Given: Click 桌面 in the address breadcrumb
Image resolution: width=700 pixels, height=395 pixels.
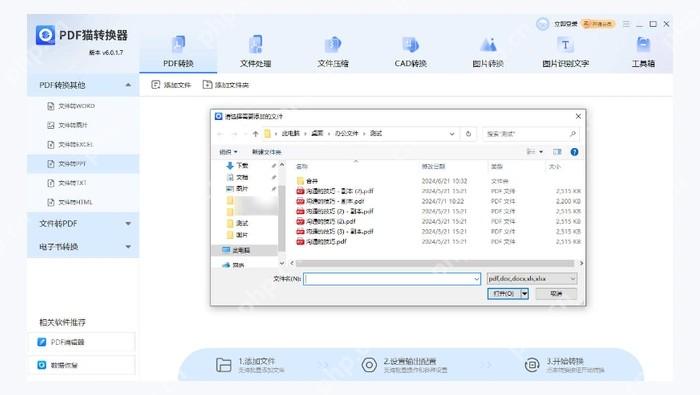Looking at the screenshot, I should coord(317,133).
